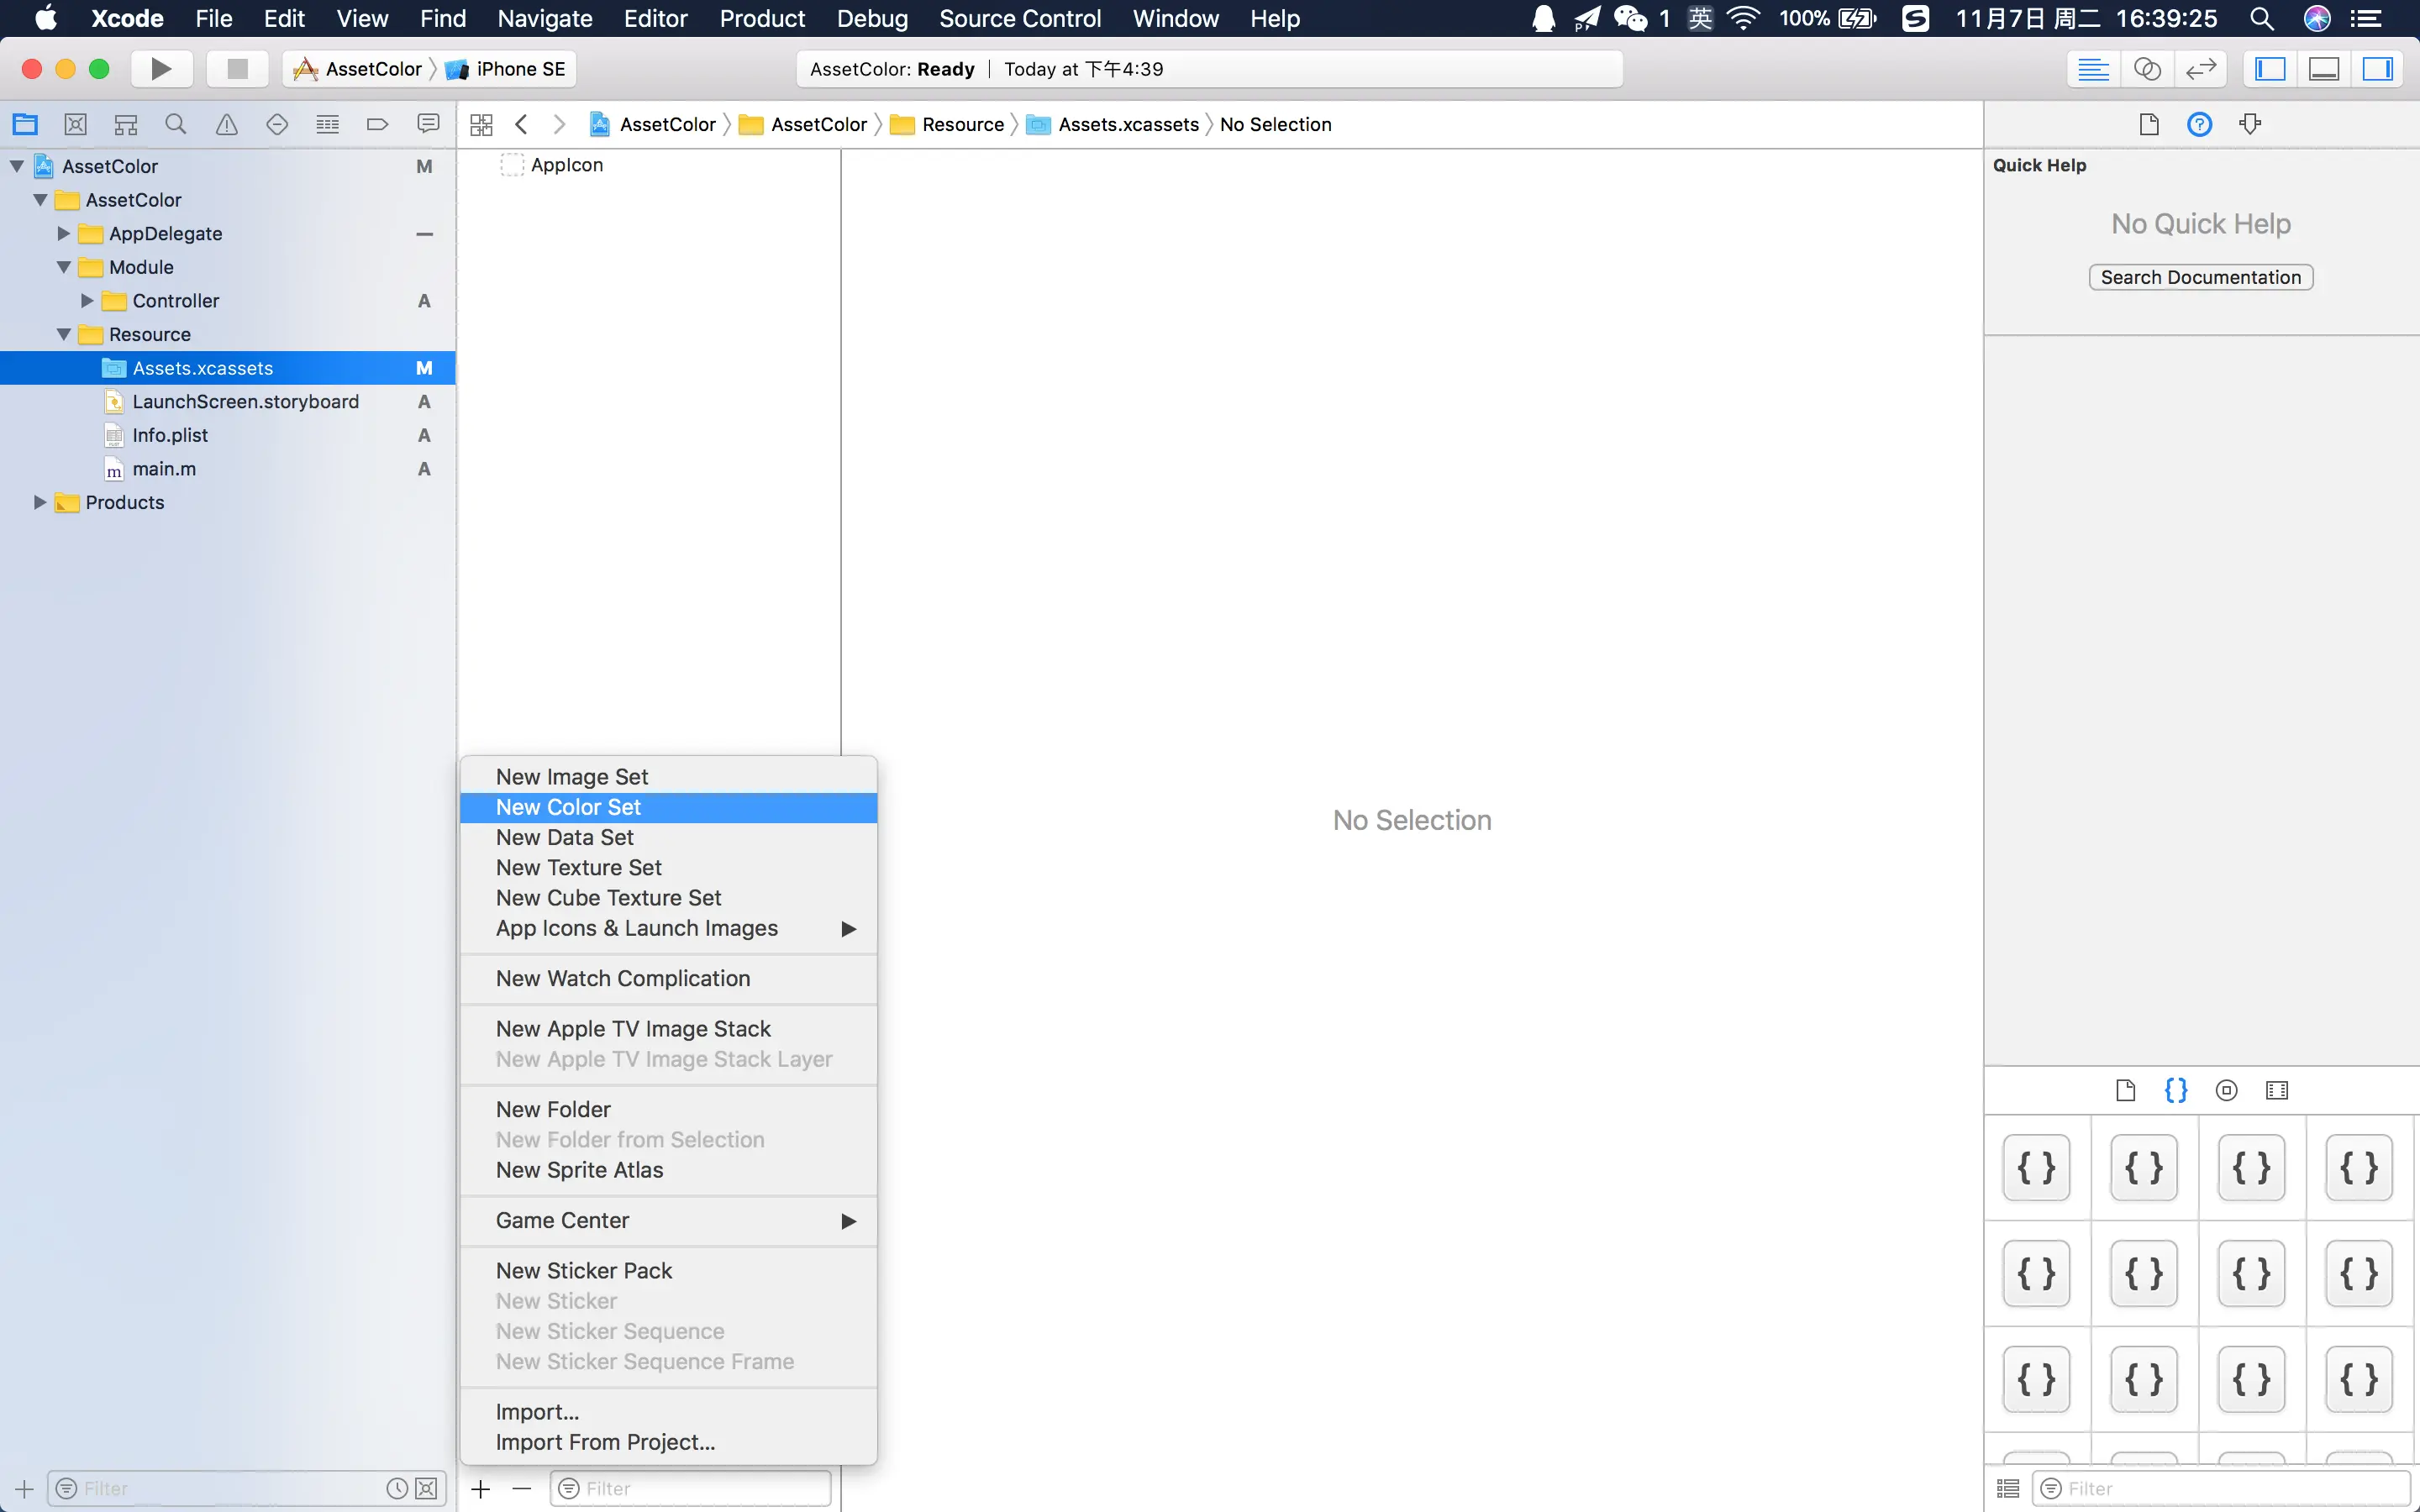2420x1512 pixels.
Task: Show the code snippet library braces icon
Action: pyautogui.click(x=2175, y=1090)
